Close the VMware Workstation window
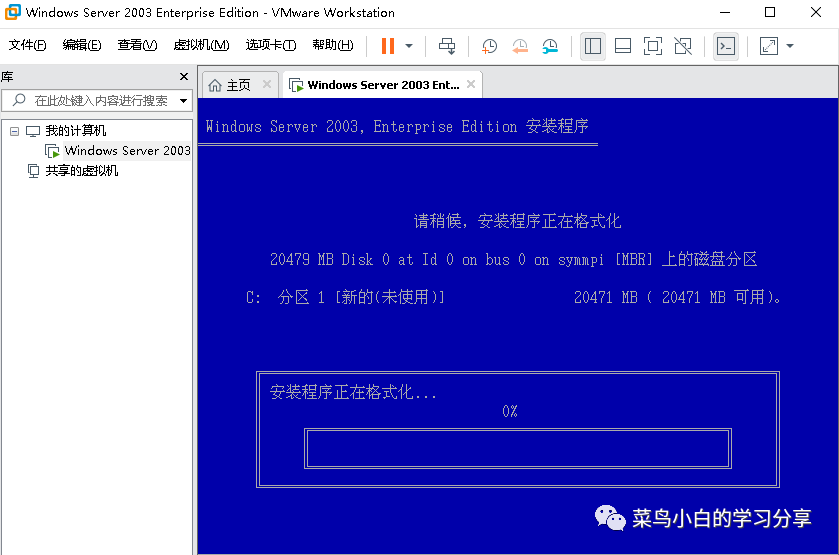 pyautogui.click(x=815, y=12)
